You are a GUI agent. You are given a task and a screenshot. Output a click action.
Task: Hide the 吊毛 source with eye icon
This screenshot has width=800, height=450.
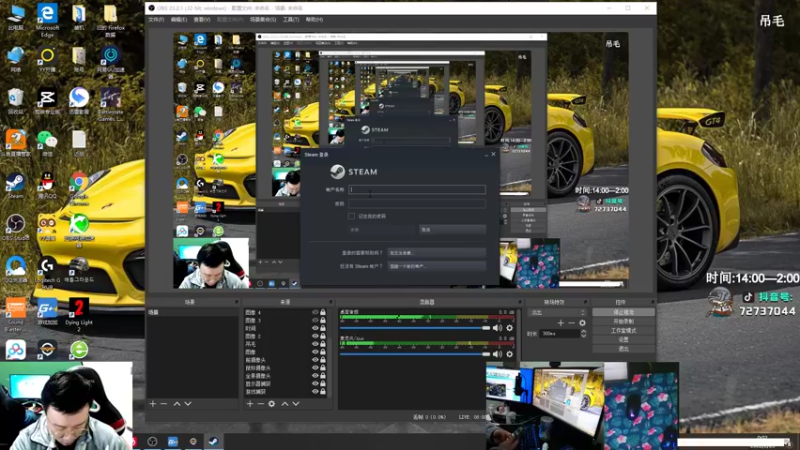pos(315,344)
